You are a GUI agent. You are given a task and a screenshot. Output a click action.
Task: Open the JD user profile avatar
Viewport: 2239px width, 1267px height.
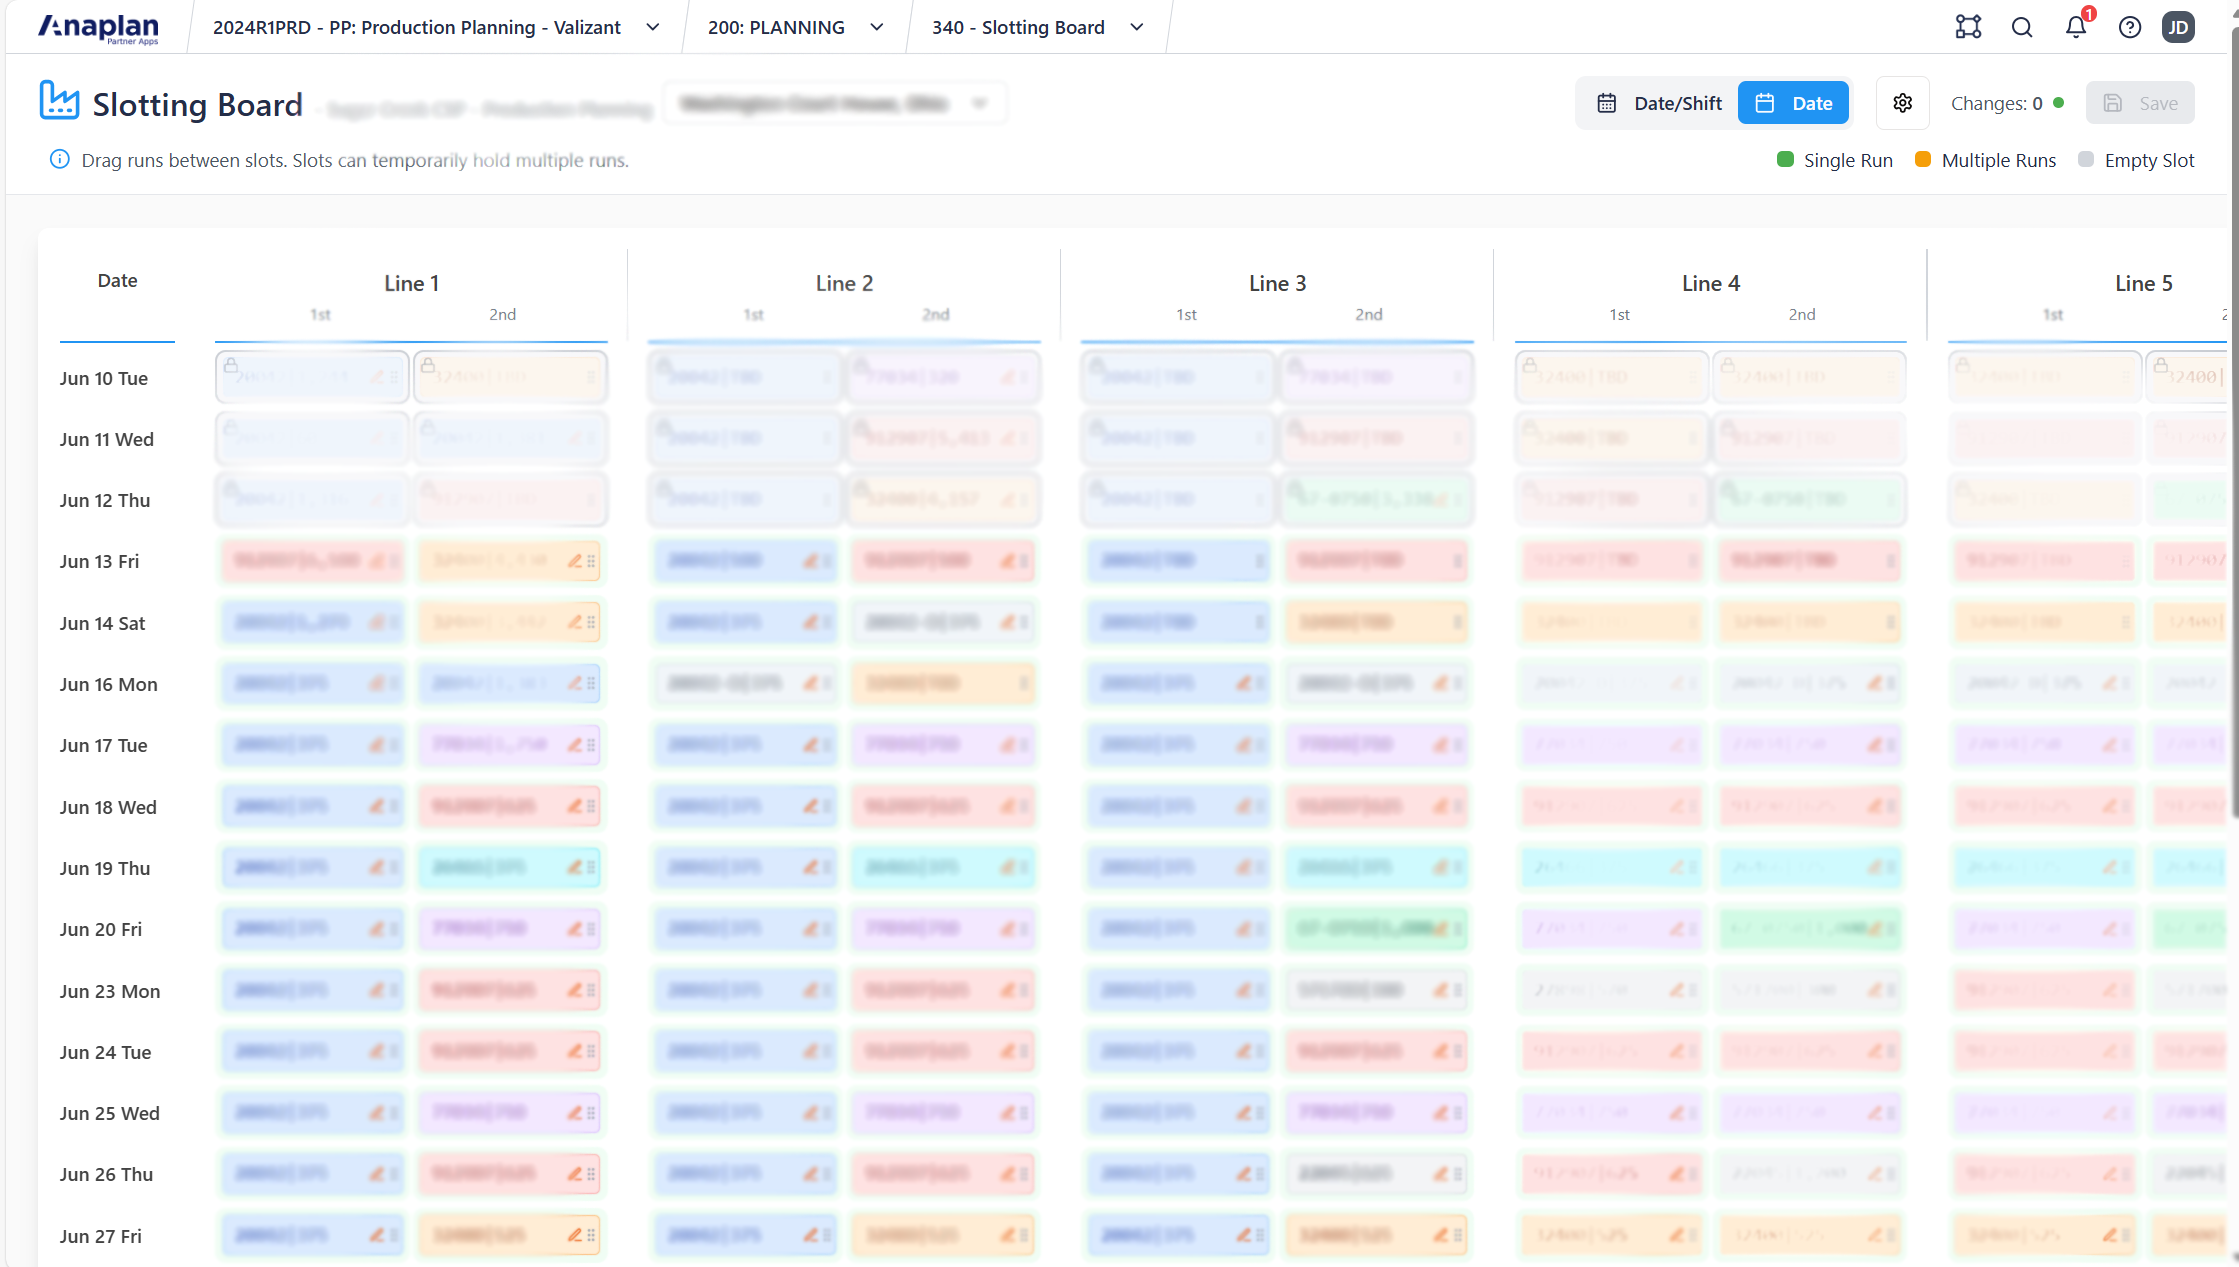click(2178, 27)
